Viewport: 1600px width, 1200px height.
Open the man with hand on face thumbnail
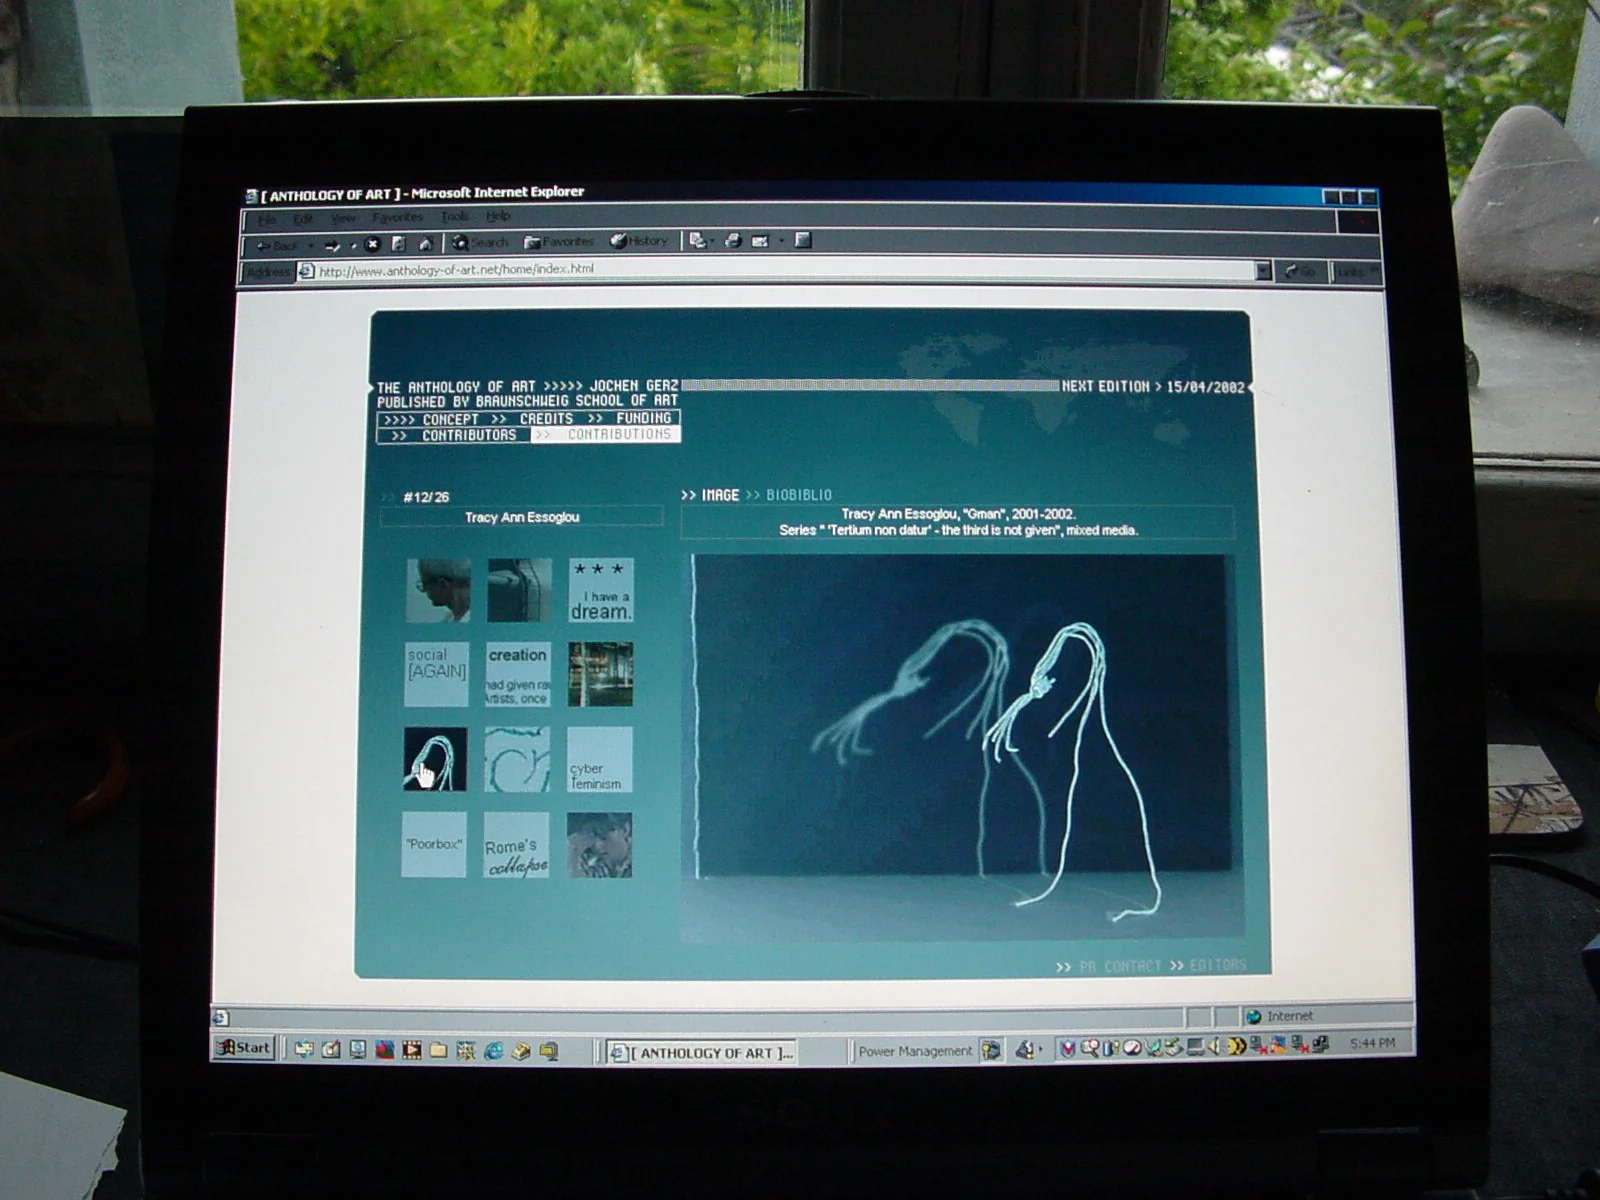point(599,844)
